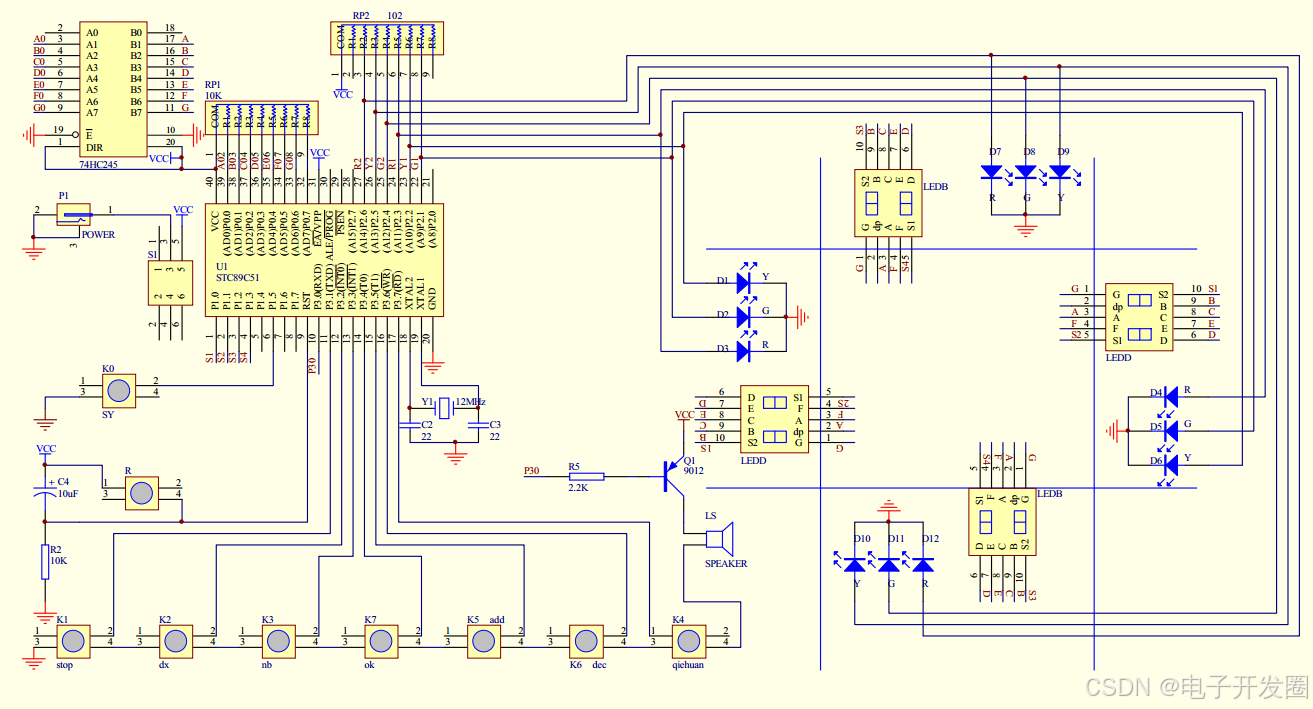Click the STC89C51 microcontroller label
This screenshot has width=1313, height=709.
pos(238,278)
